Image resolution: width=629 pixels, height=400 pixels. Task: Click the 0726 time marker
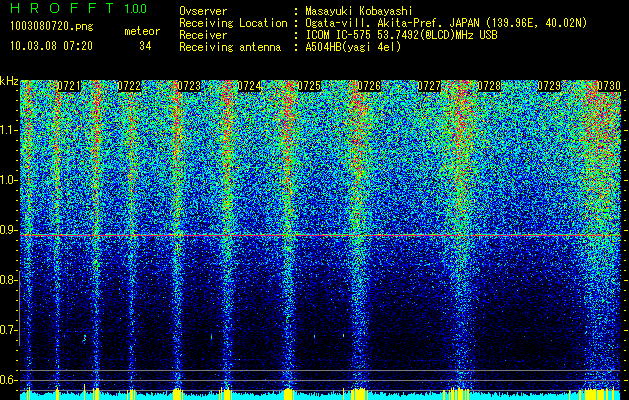tap(369, 86)
